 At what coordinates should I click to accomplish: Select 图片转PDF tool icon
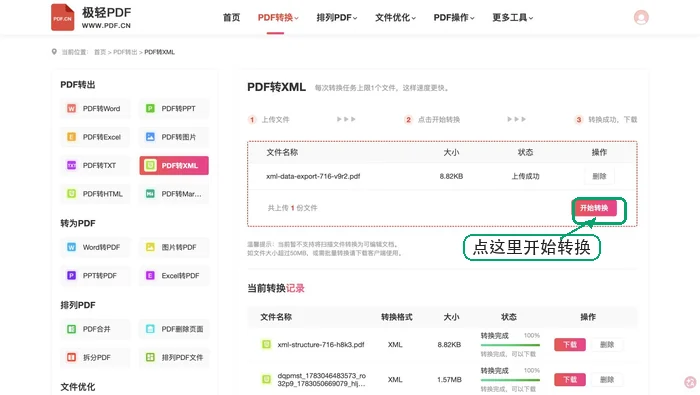click(x=150, y=247)
